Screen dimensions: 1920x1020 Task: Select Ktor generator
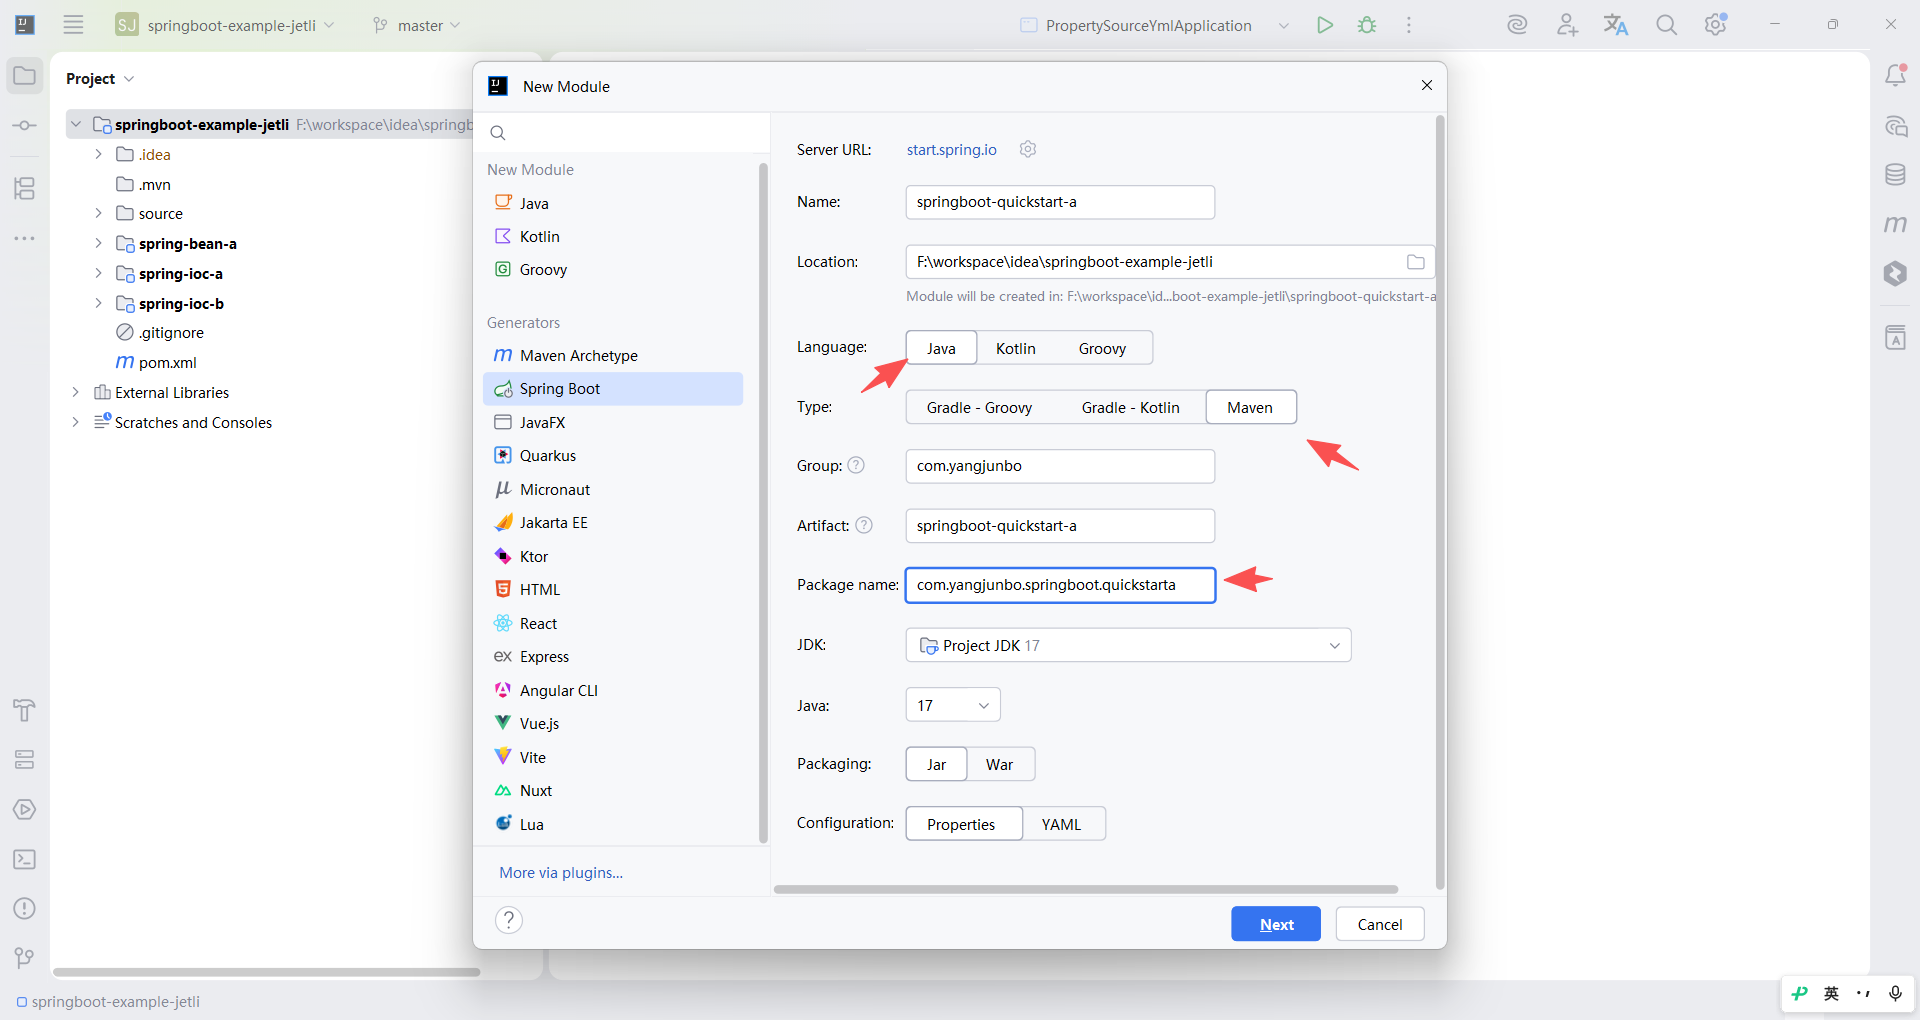point(613,556)
